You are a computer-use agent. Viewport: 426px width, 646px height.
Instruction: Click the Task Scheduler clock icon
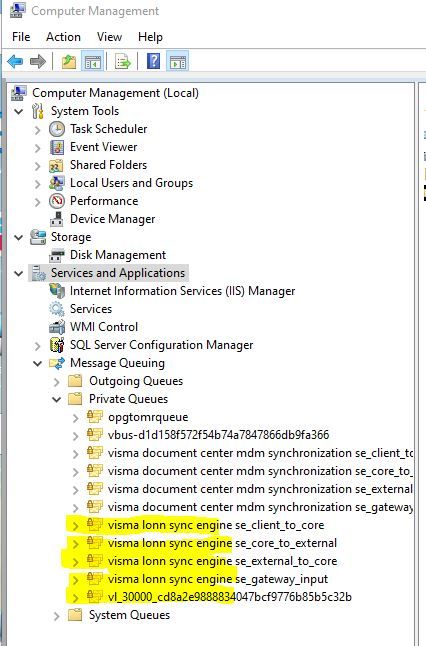(x=57, y=129)
